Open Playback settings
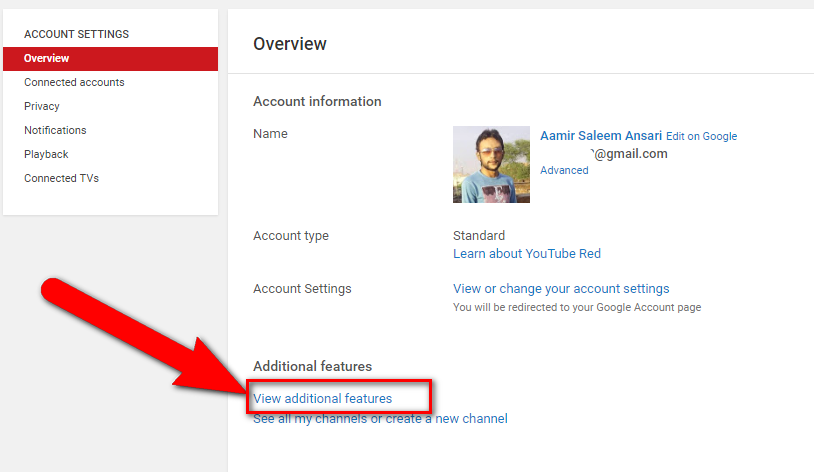 (46, 154)
